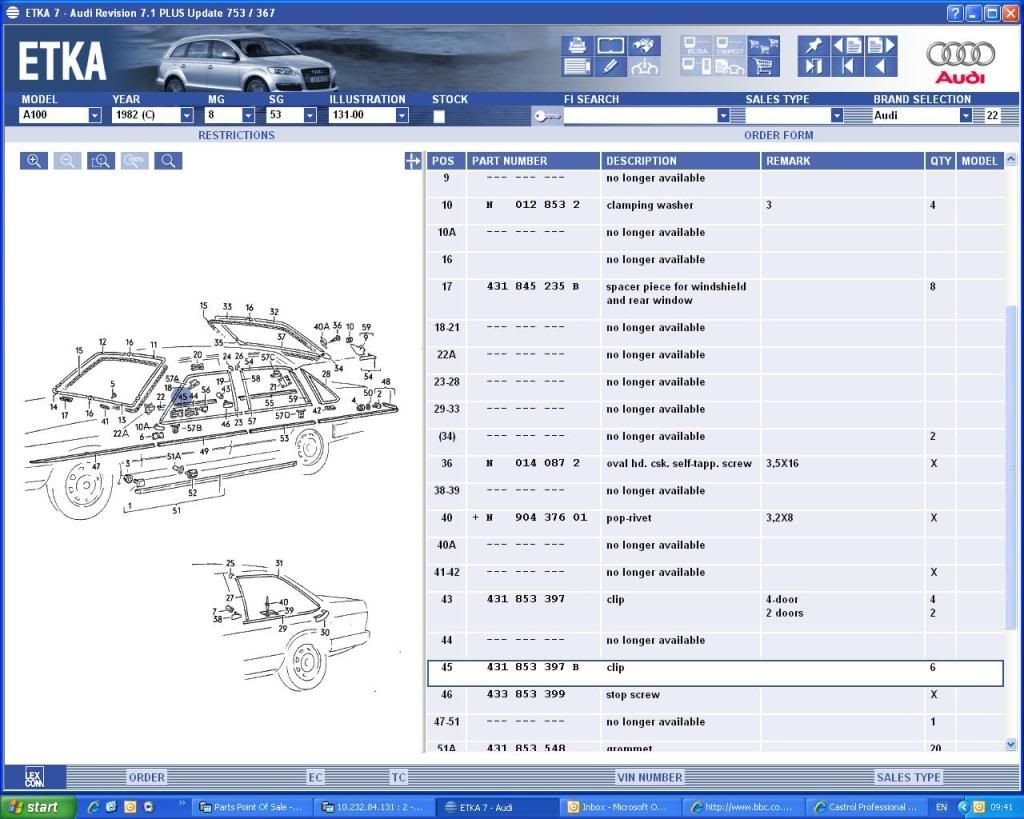Switch to the ORDER FORM tab
Screen dimensions: 1024x819
[x=778, y=135]
